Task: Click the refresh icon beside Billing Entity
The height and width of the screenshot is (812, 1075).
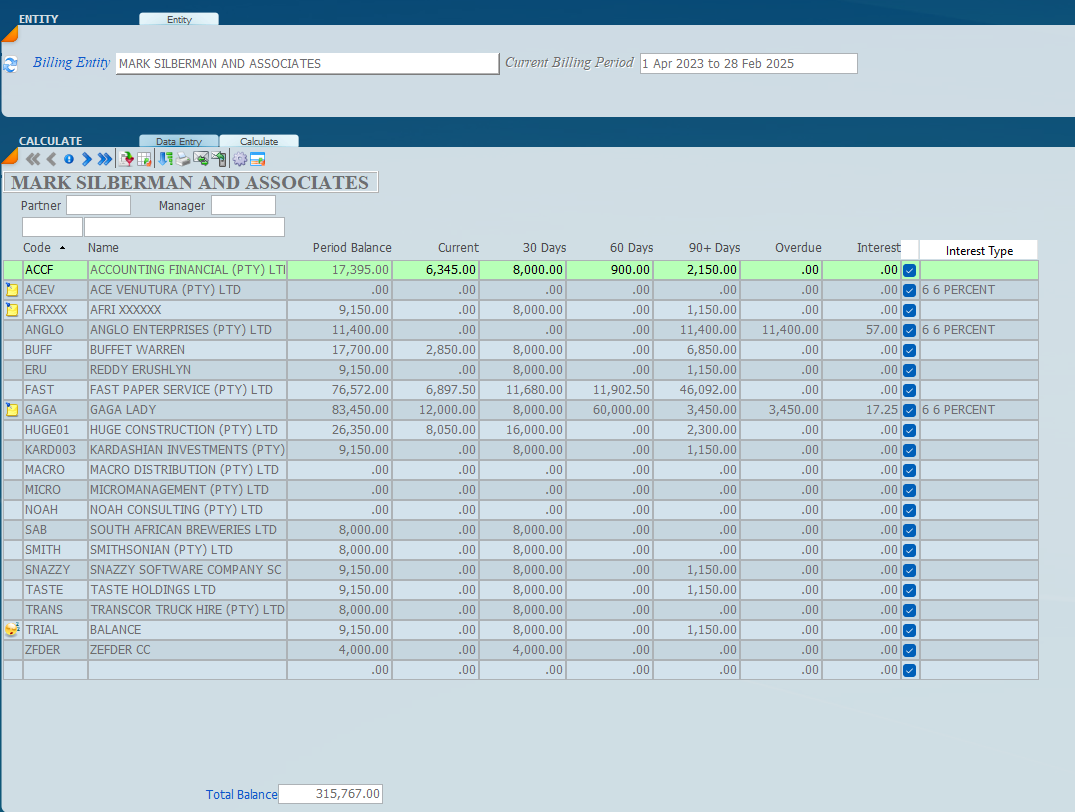Action: coord(11,64)
